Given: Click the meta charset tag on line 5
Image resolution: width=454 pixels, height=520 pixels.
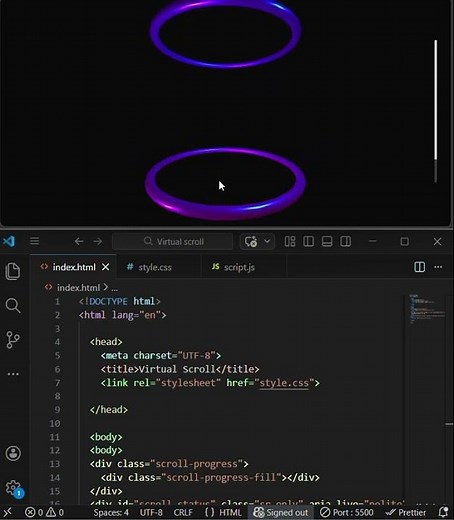Looking at the screenshot, I should pos(161,355).
